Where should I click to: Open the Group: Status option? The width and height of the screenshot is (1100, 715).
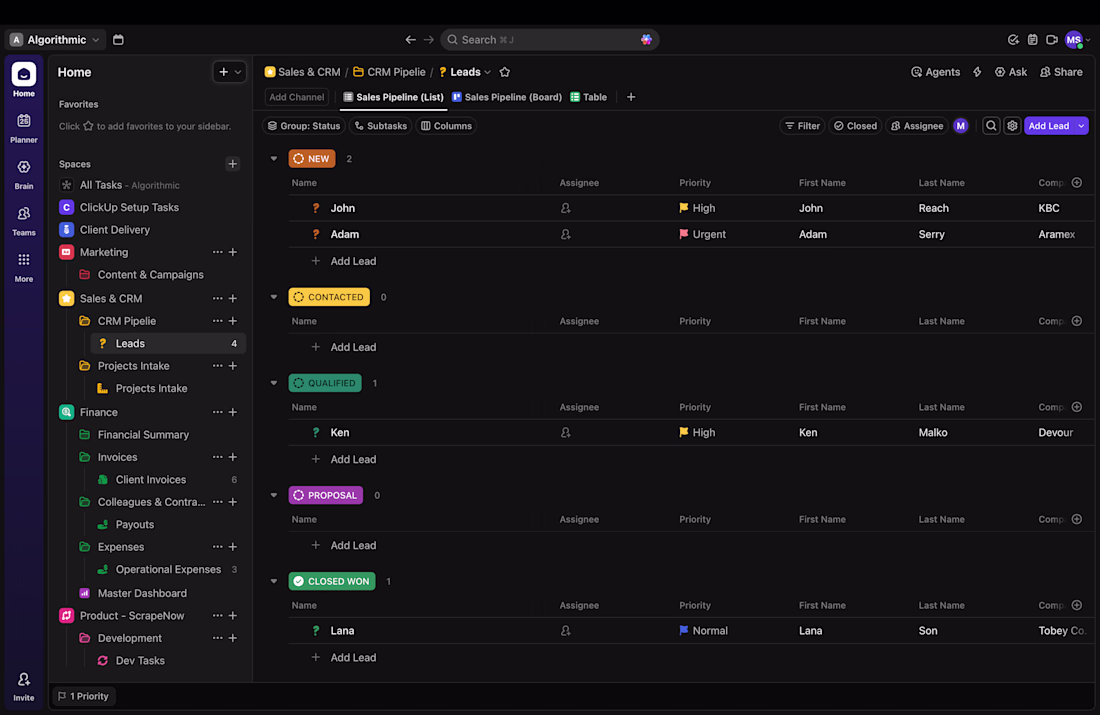click(303, 126)
